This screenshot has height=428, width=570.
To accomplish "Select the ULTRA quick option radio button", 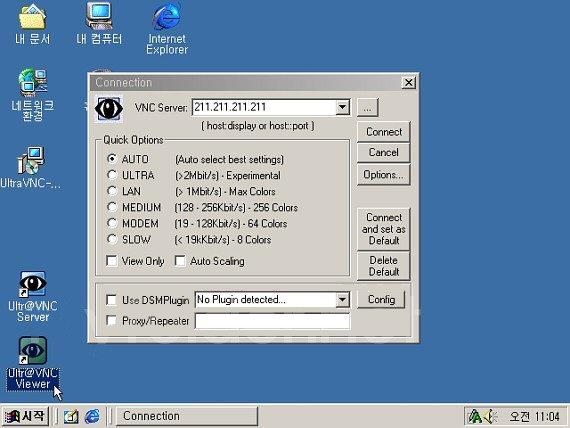I will coord(112,175).
